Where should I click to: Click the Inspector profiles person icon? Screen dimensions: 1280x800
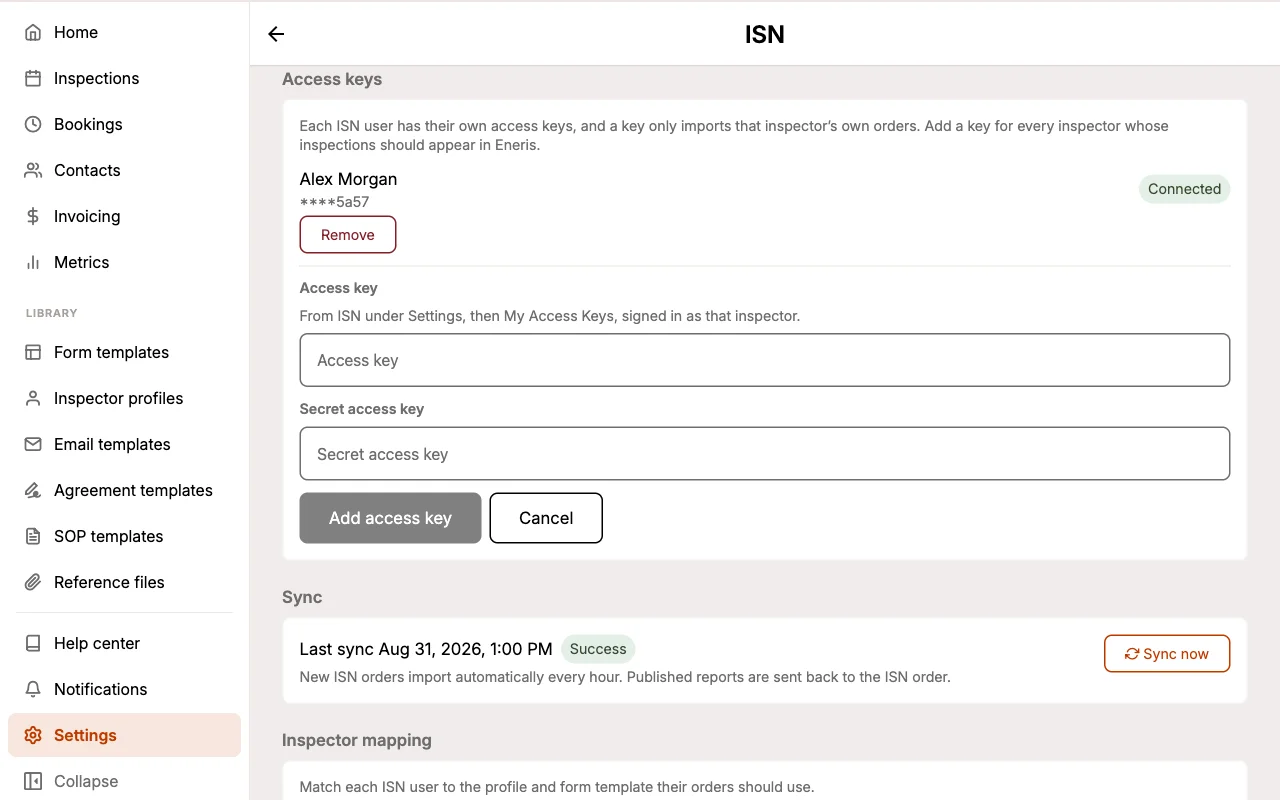pos(33,398)
